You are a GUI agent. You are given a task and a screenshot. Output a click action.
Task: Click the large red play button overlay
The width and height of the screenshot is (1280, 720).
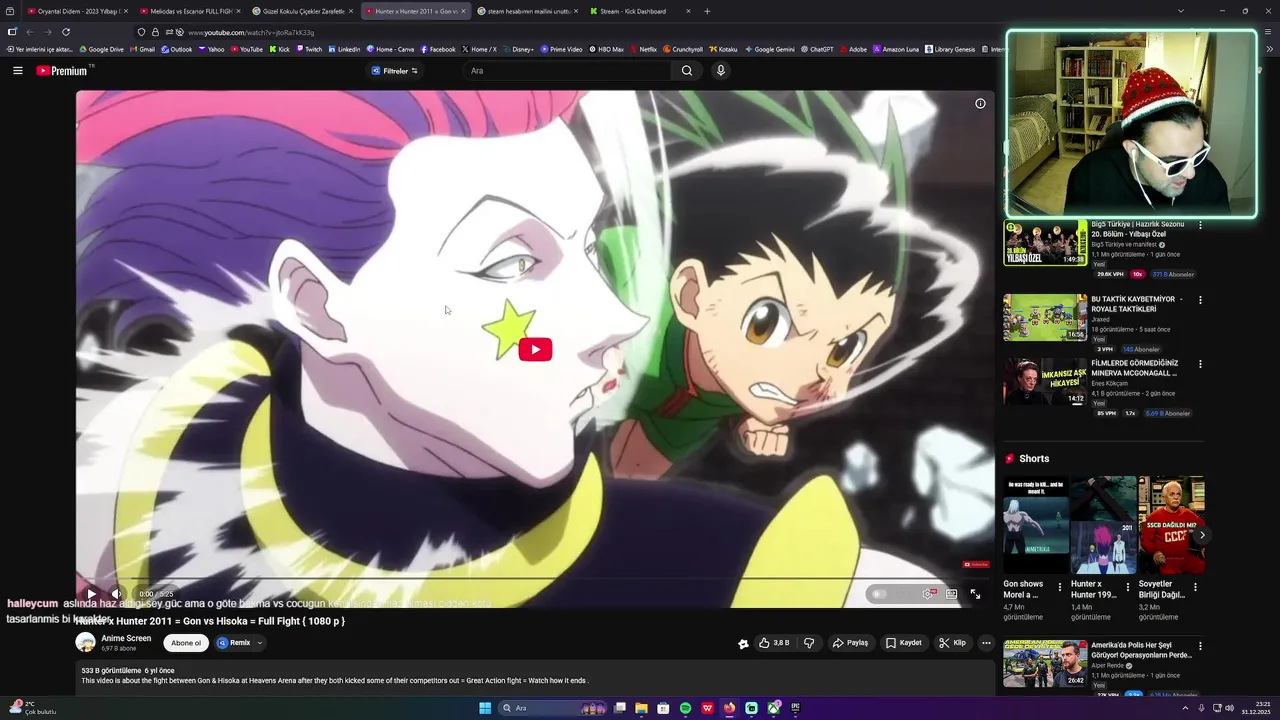point(535,349)
